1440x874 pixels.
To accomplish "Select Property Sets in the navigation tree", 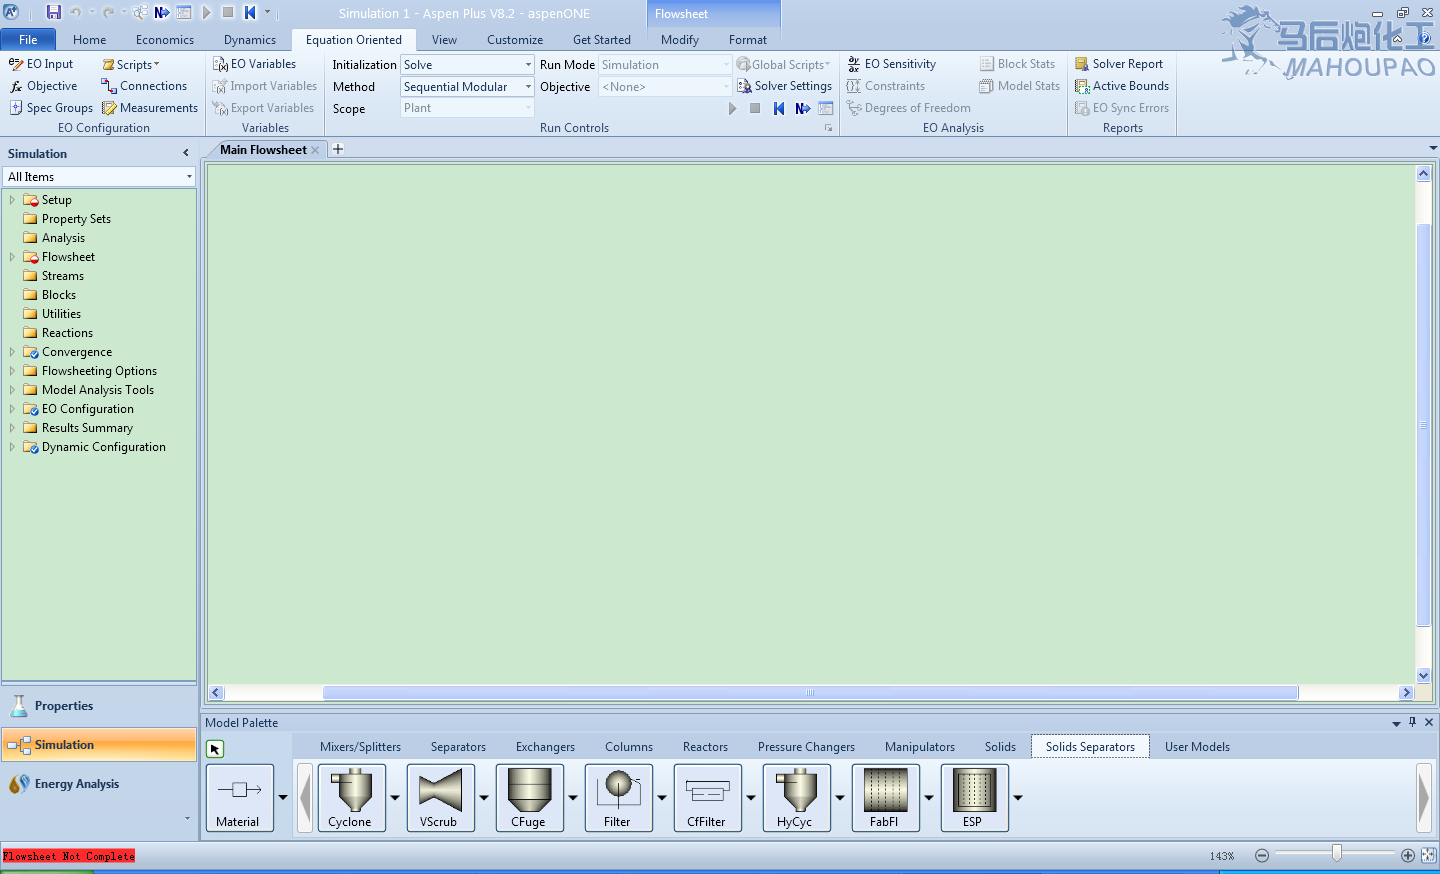I will [76, 219].
